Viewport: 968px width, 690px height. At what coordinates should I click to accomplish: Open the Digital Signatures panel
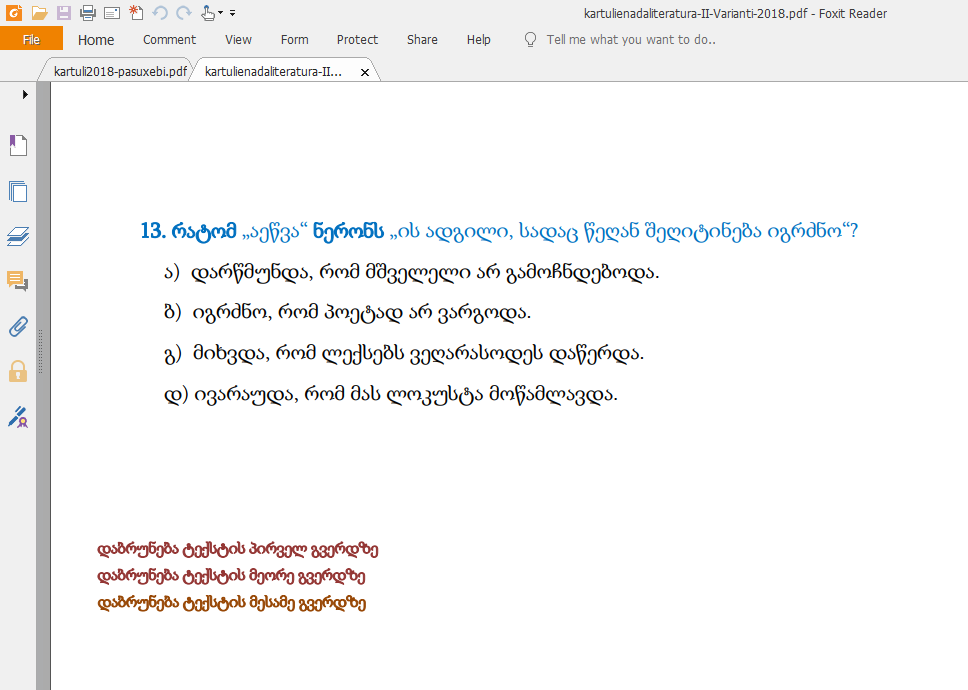pos(18,417)
